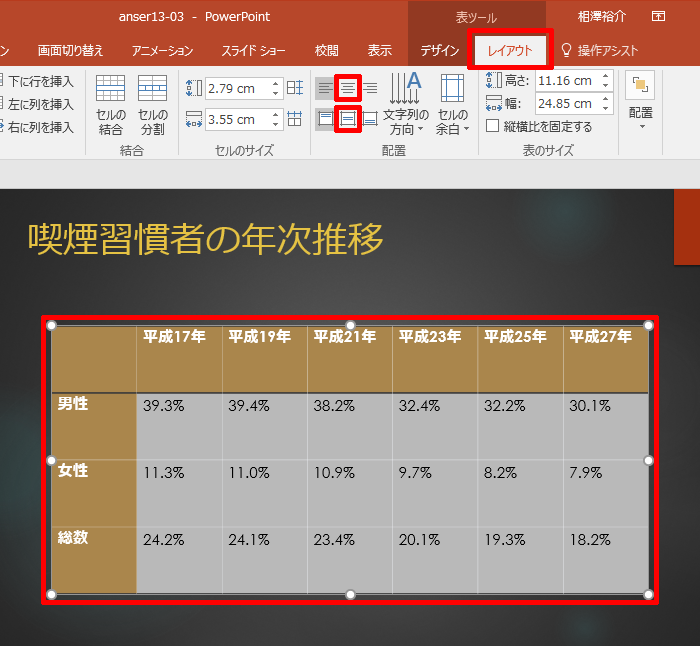Viewport: 700px width, 646px height.
Task: Click the Split Cells (セルの分割) icon
Action: (152, 88)
